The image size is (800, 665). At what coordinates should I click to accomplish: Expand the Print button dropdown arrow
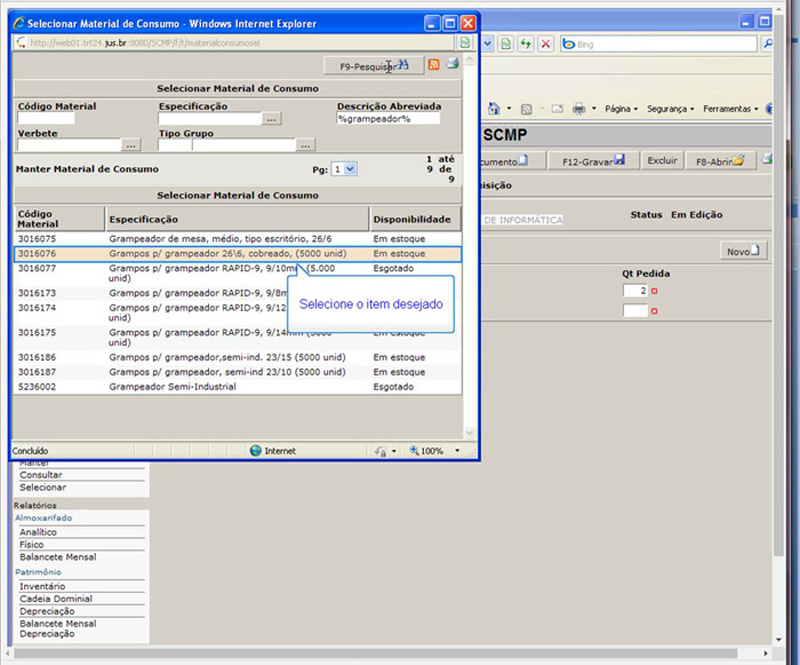click(594, 109)
